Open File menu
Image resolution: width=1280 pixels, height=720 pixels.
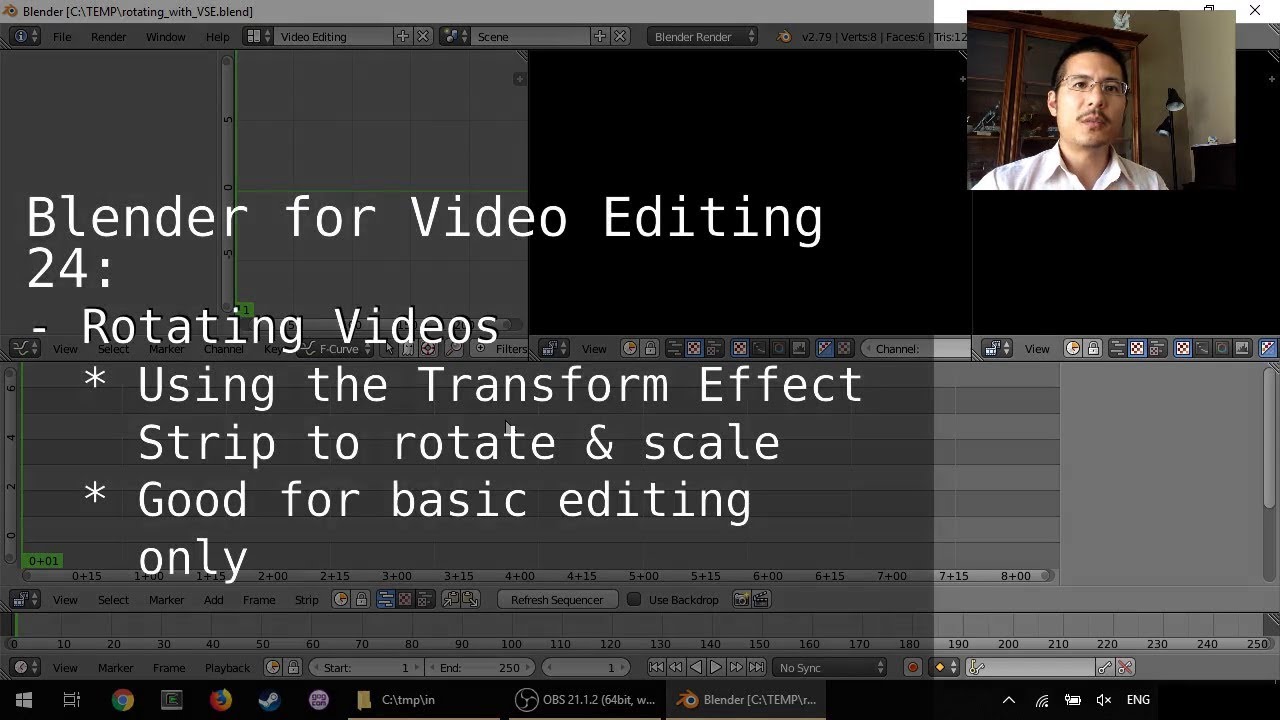pos(62,36)
